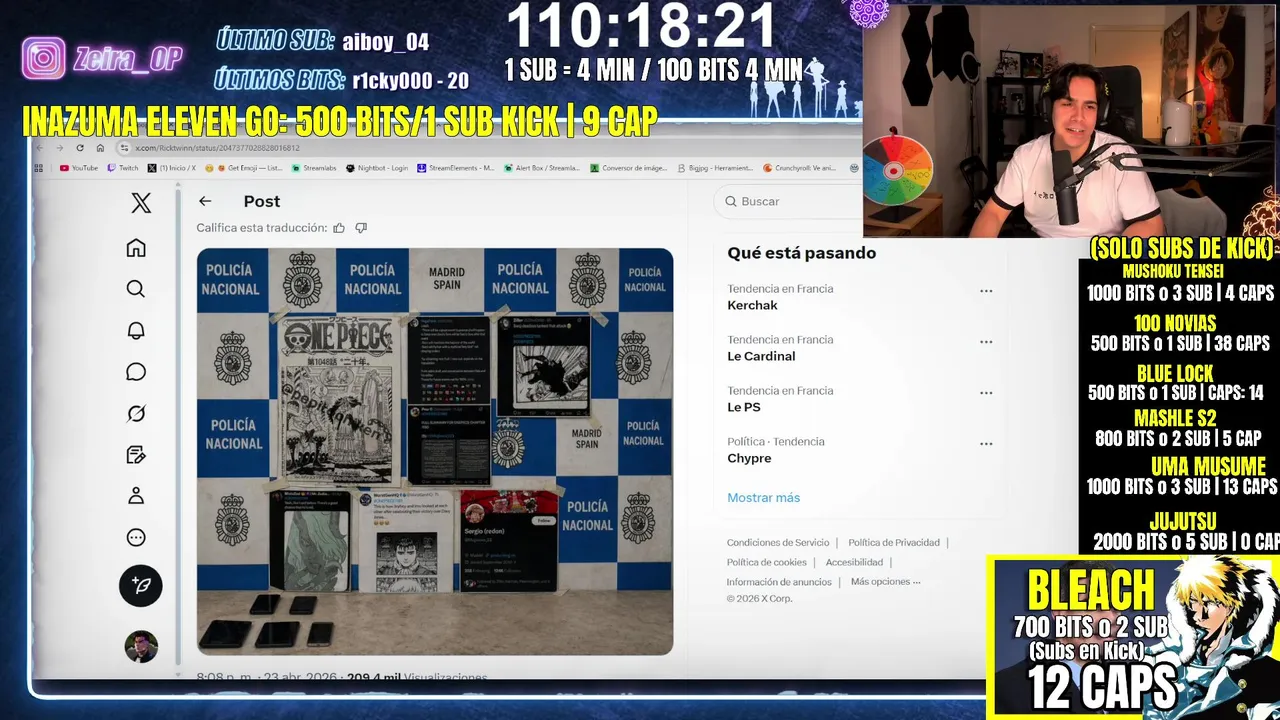
Task: Click the Buscar search field
Action: click(x=790, y=201)
